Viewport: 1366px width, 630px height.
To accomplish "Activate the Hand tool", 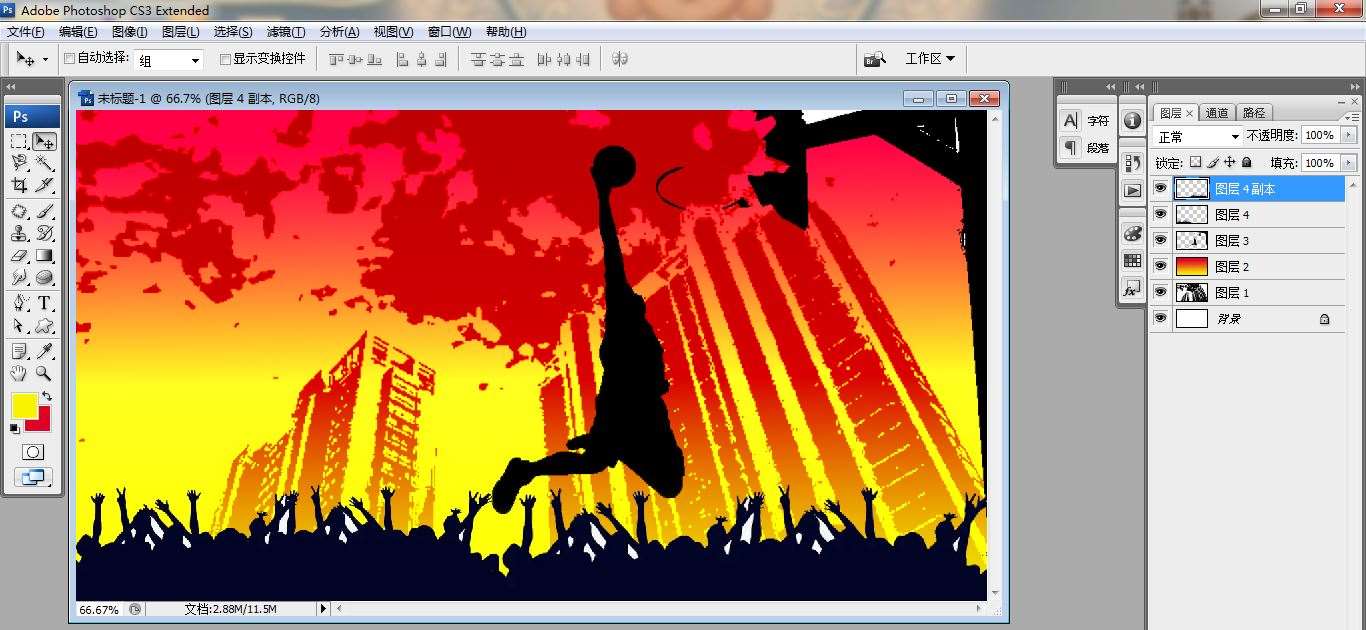I will pyautogui.click(x=19, y=373).
